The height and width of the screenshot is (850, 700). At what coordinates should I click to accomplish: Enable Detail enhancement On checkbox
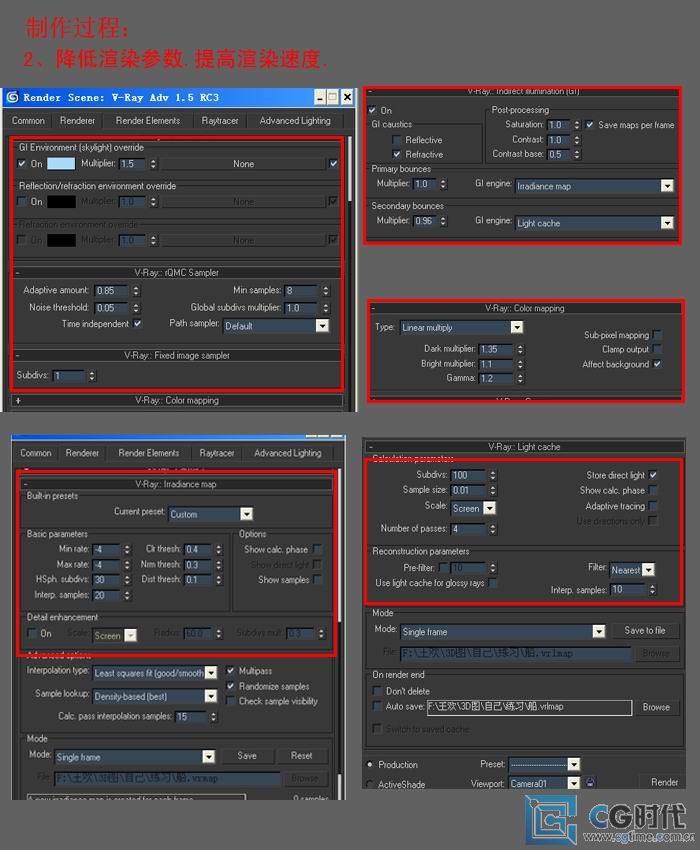(x=31, y=633)
